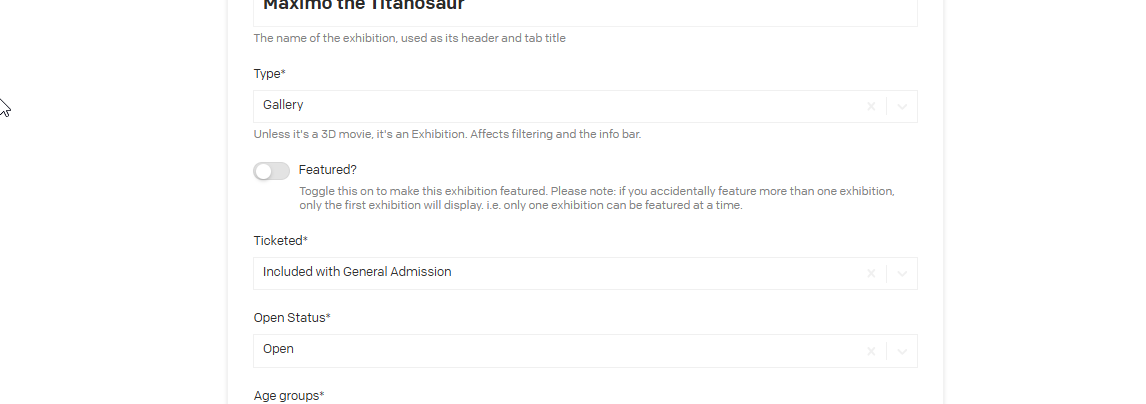Click the 'Featured?' label text

coord(328,170)
